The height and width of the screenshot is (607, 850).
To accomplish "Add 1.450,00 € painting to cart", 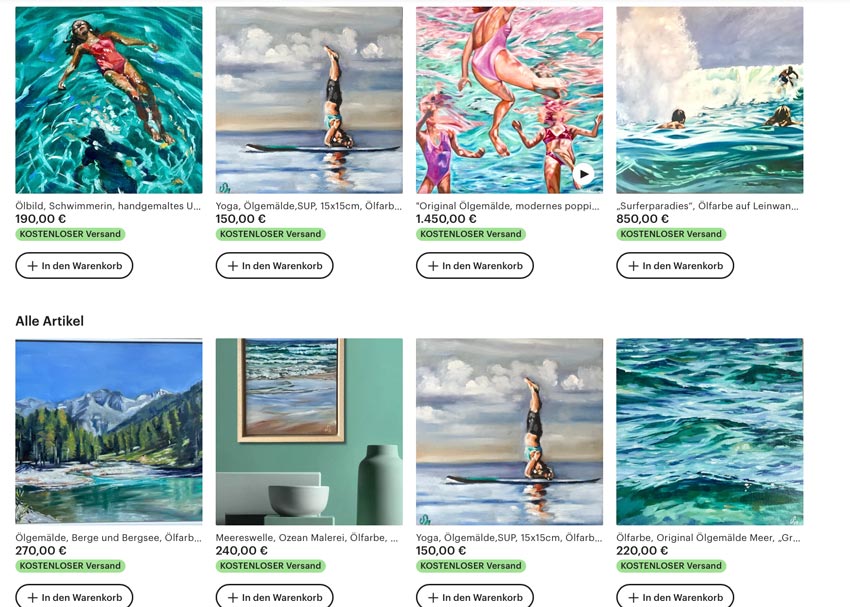I will tap(475, 266).
